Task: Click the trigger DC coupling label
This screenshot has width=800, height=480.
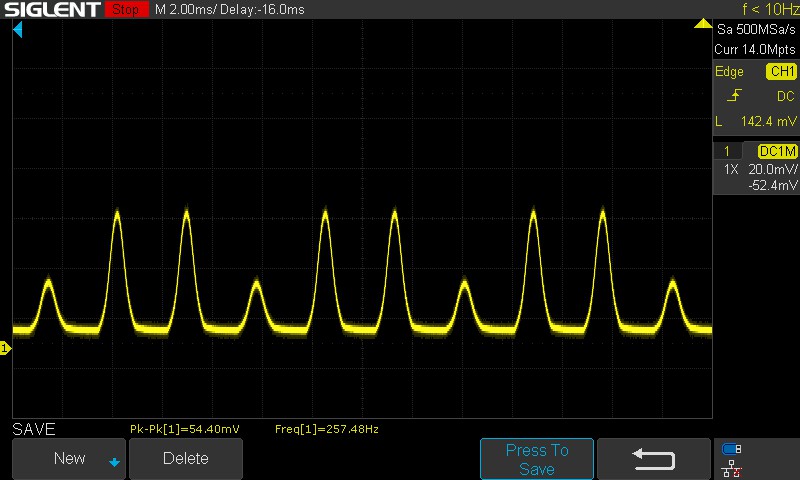Action: point(785,96)
